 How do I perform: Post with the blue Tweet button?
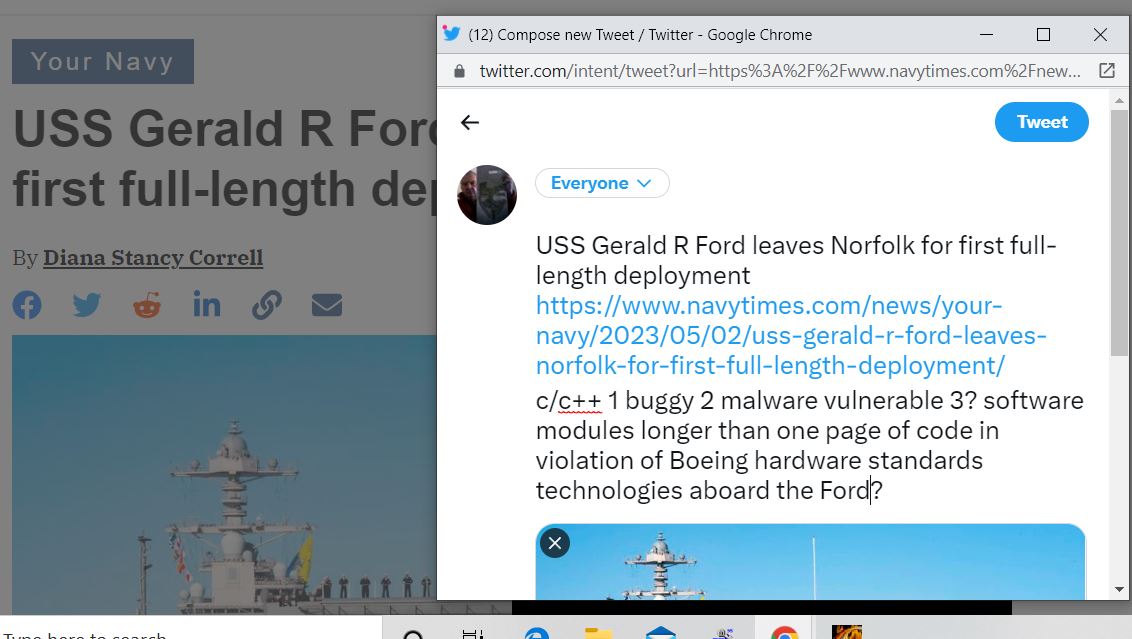click(x=1042, y=122)
